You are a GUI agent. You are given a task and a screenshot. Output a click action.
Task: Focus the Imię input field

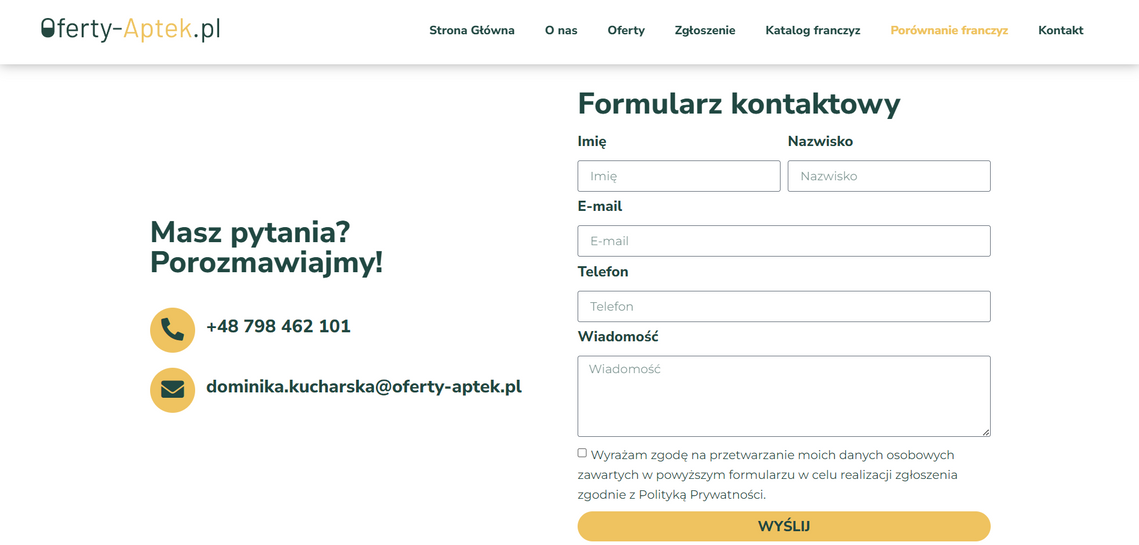tap(678, 176)
